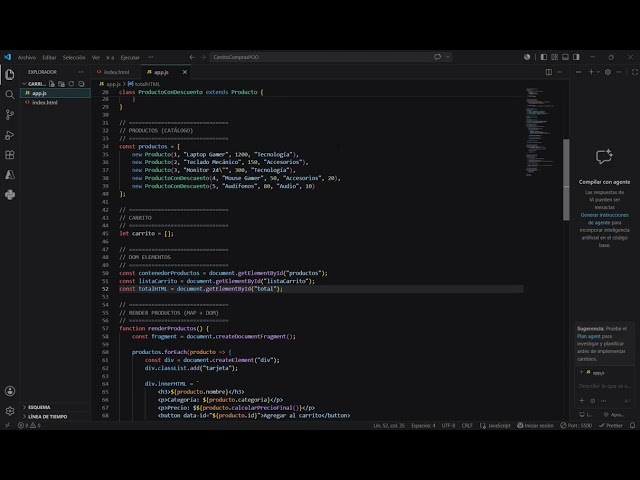The height and width of the screenshot is (480, 640).
Task: Click Port: 5500 in status bar
Action: pyautogui.click(x=576, y=425)
